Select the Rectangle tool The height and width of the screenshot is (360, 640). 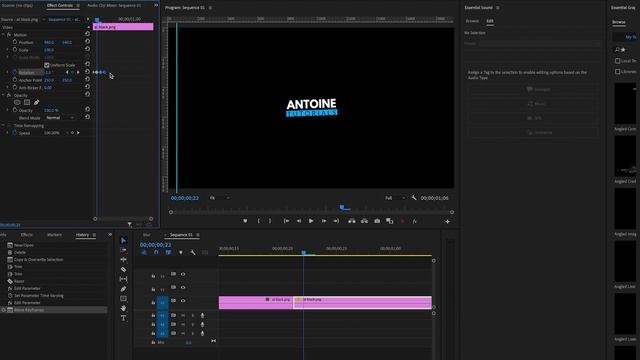(x=123, y=299)
